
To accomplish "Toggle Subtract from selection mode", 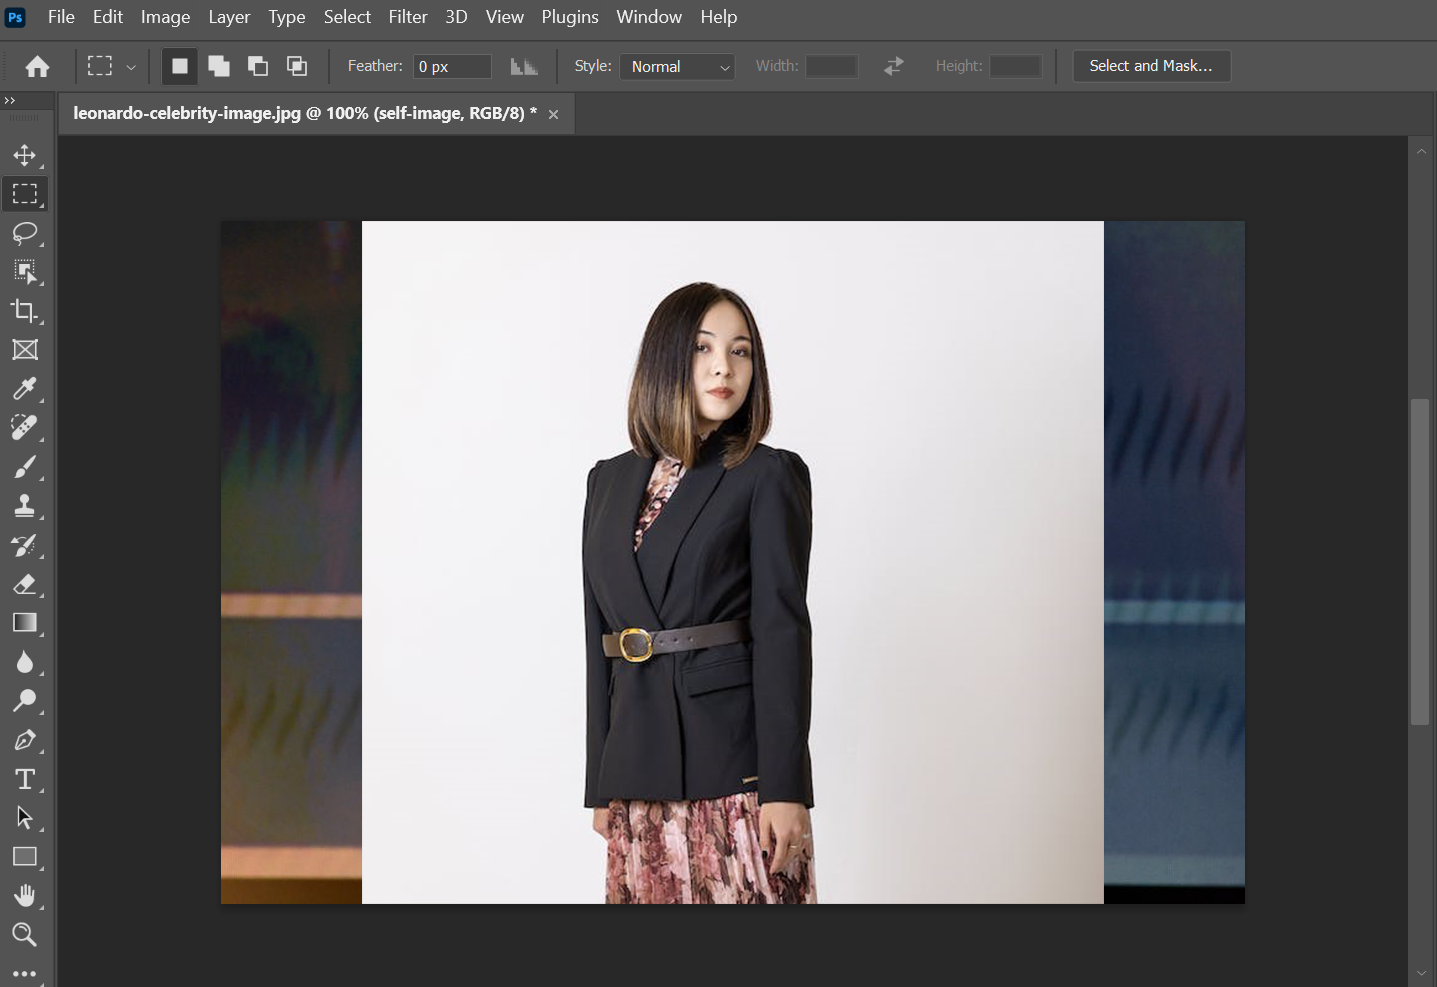I will pyautogui.click(x=258, y=66).
